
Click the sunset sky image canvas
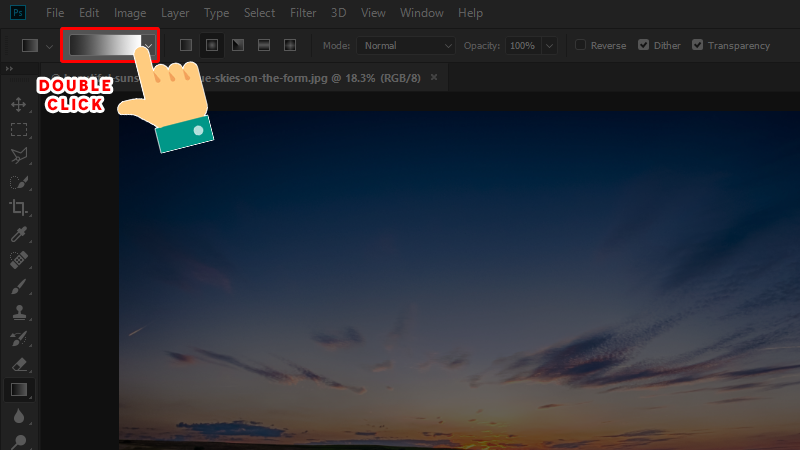(x=459, y=281)
